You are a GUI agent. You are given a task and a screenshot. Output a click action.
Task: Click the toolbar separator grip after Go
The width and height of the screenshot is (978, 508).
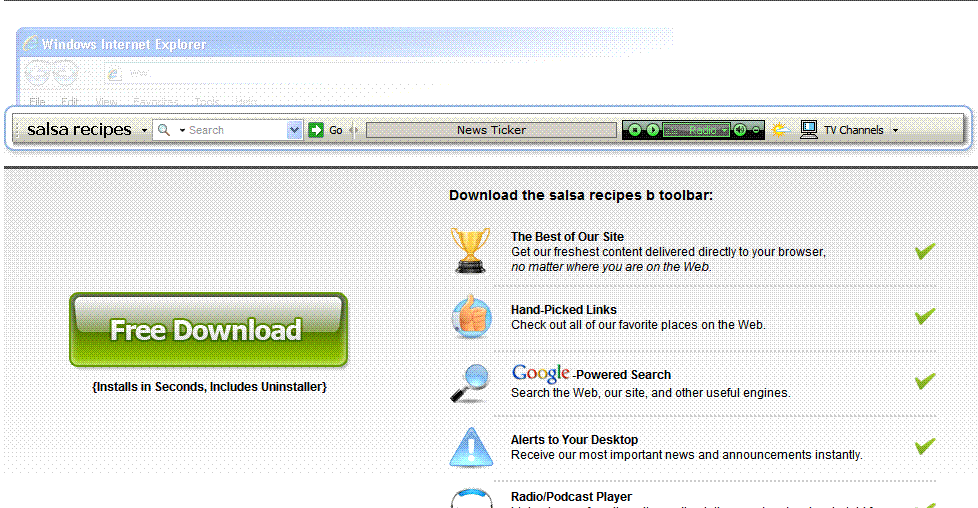coord(354,130)
